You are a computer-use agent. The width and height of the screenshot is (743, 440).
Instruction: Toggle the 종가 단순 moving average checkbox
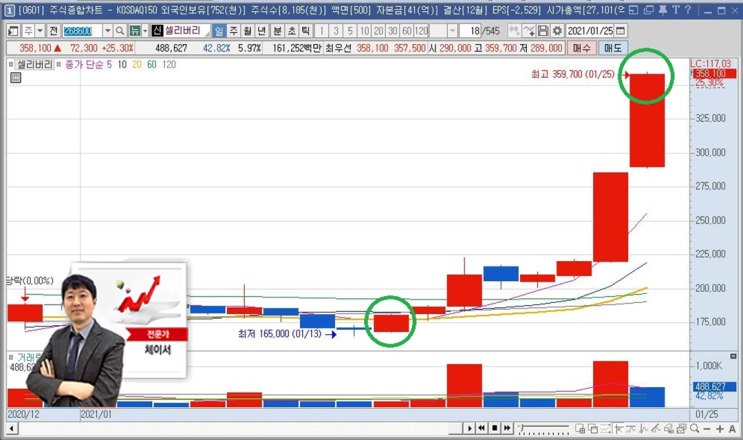(59, 64)
